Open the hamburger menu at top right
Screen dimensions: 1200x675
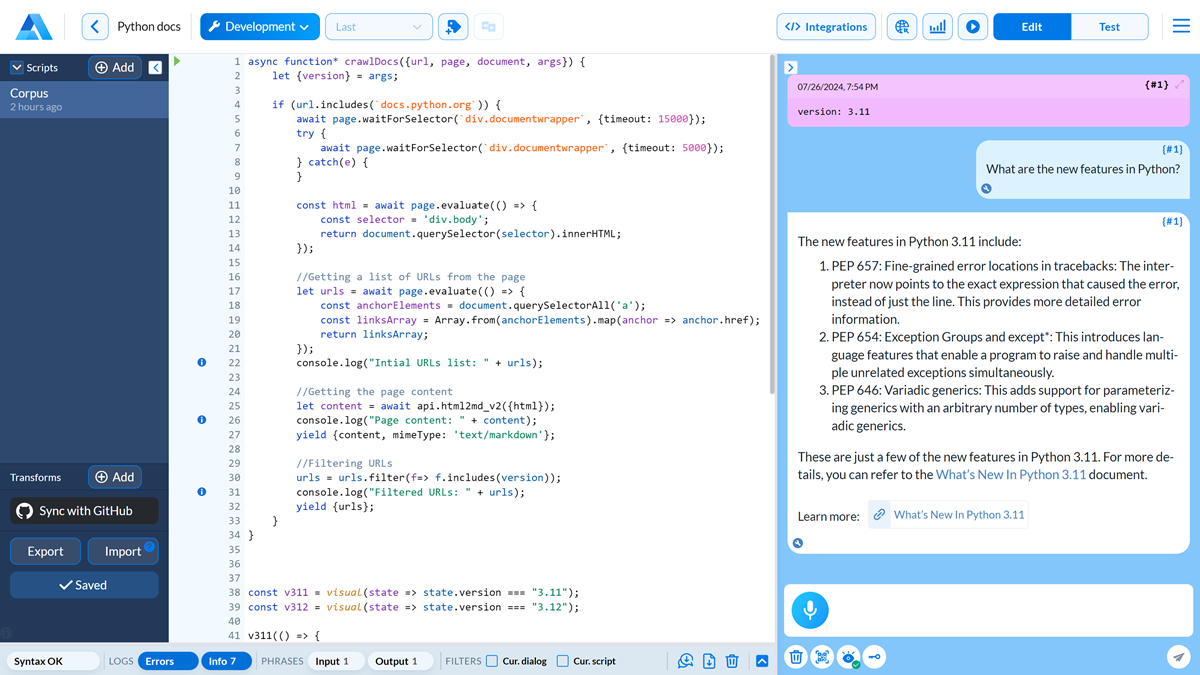click(1181, 26)
